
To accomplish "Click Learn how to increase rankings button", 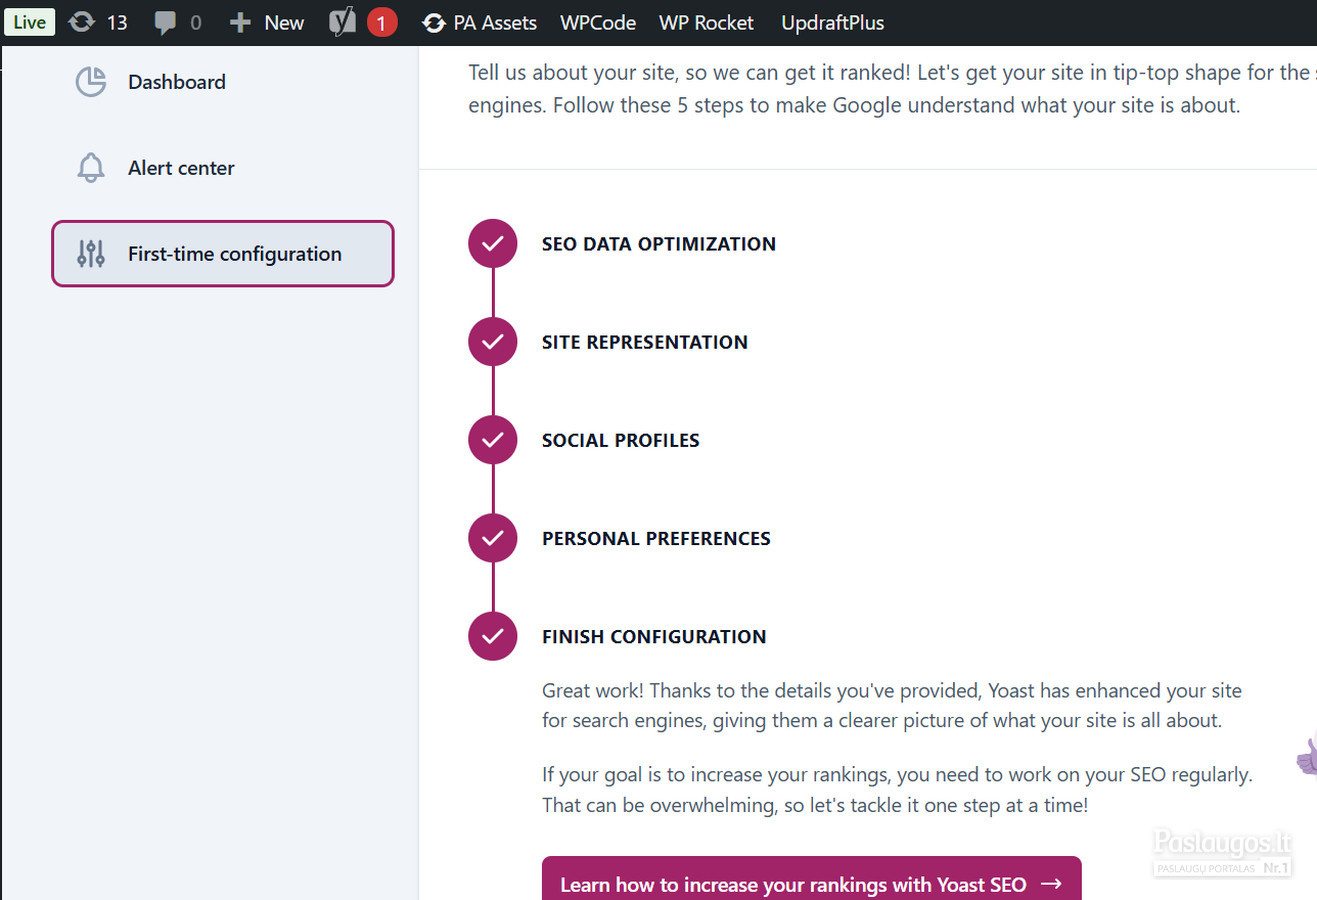I will click(x=811, y=880).
